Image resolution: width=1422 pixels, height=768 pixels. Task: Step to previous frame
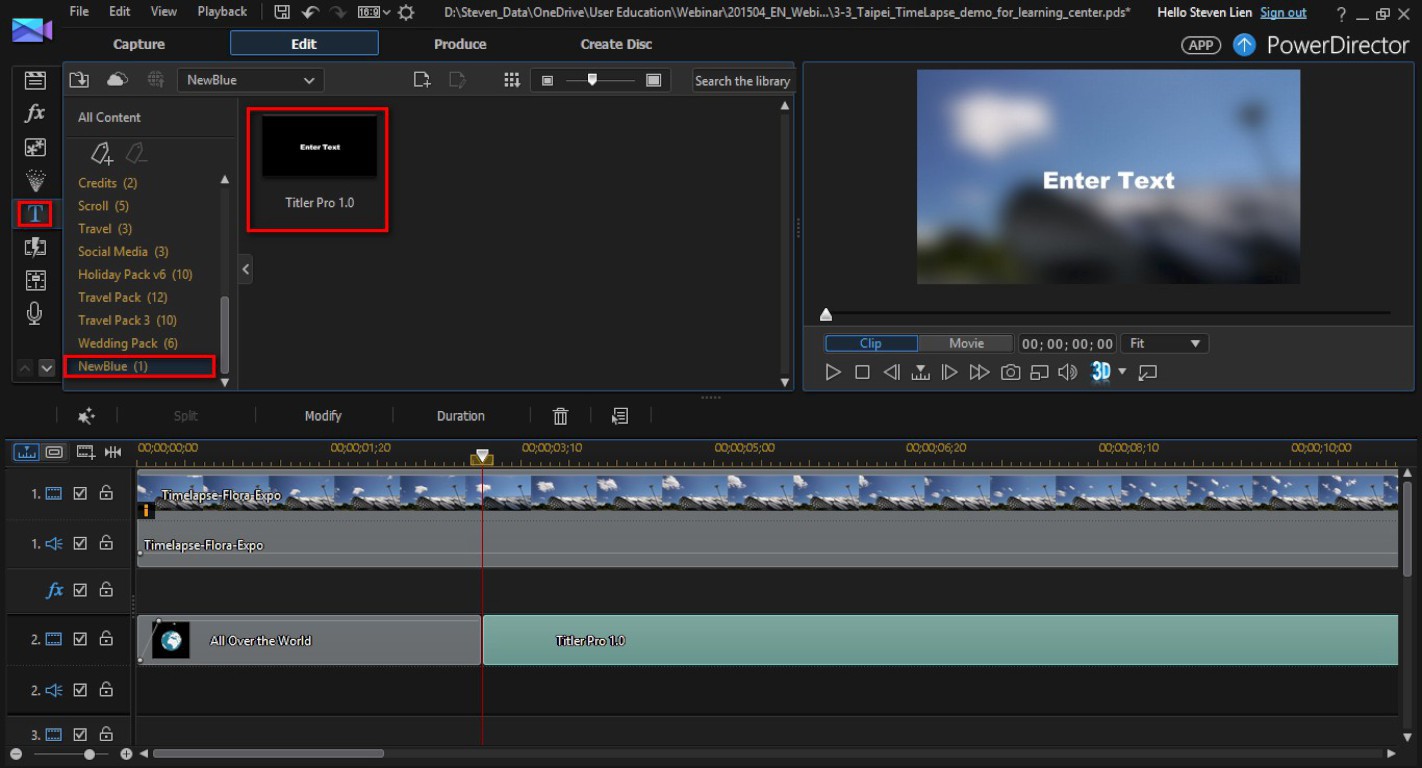tap(891, 372)
